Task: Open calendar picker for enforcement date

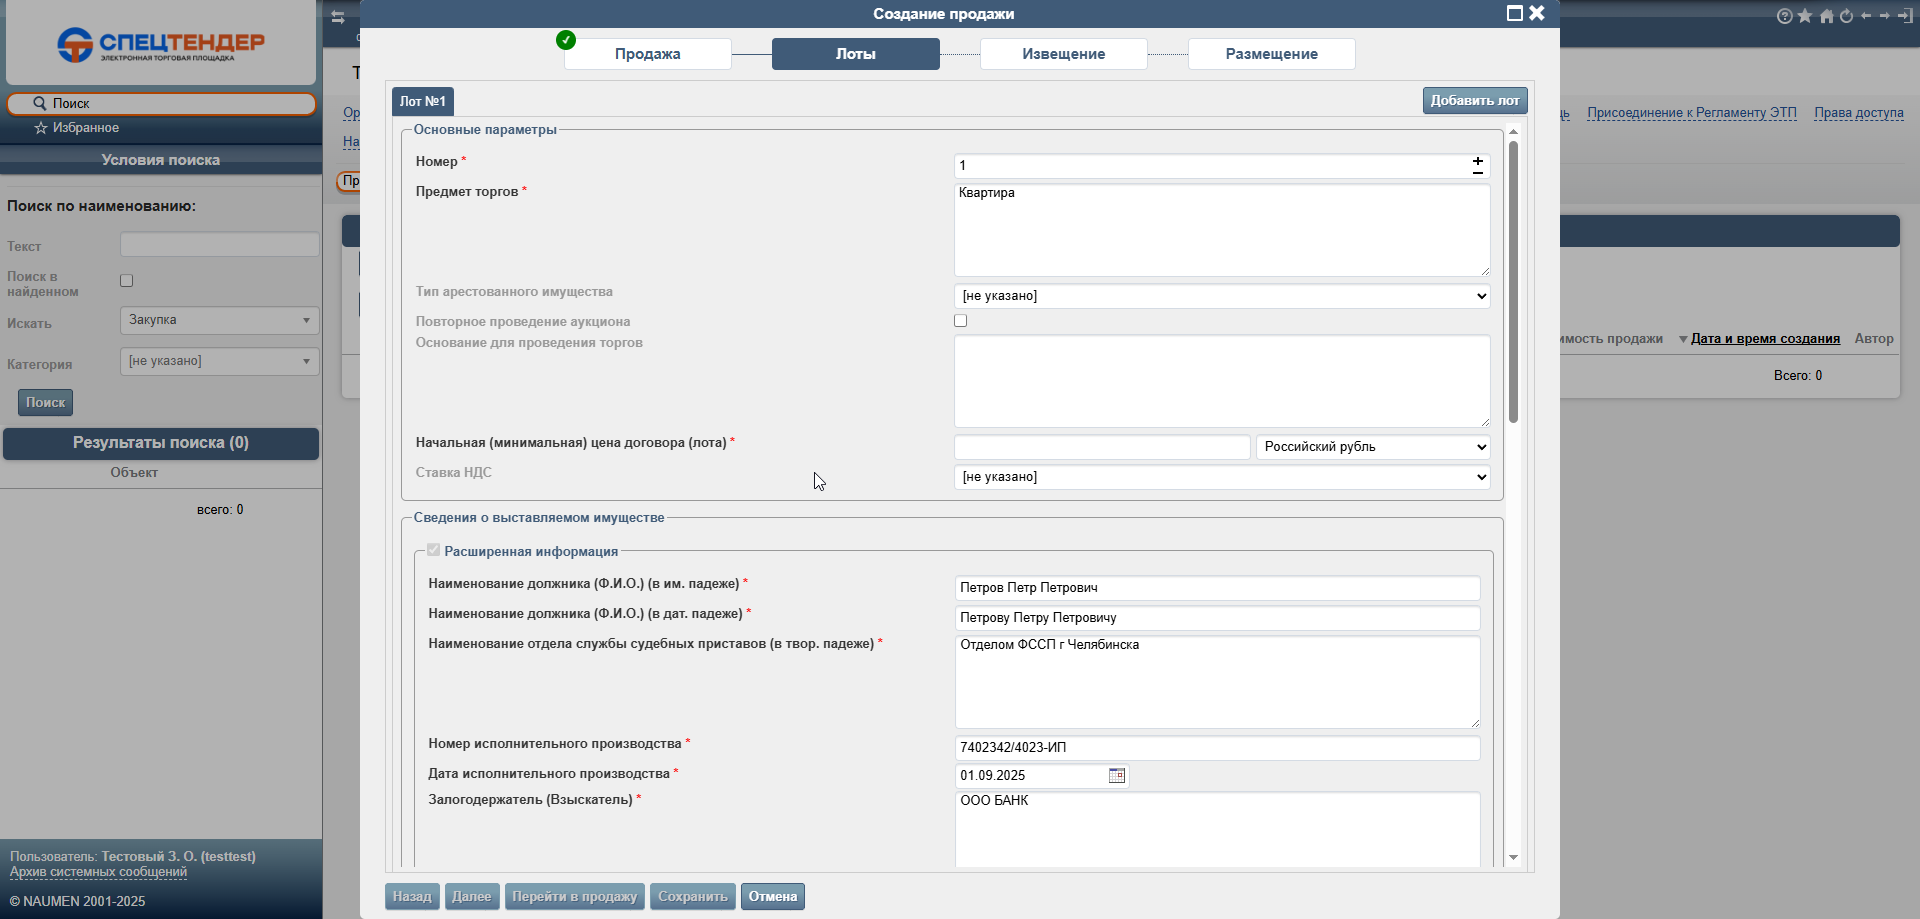Action: (x=1117, y=776)
